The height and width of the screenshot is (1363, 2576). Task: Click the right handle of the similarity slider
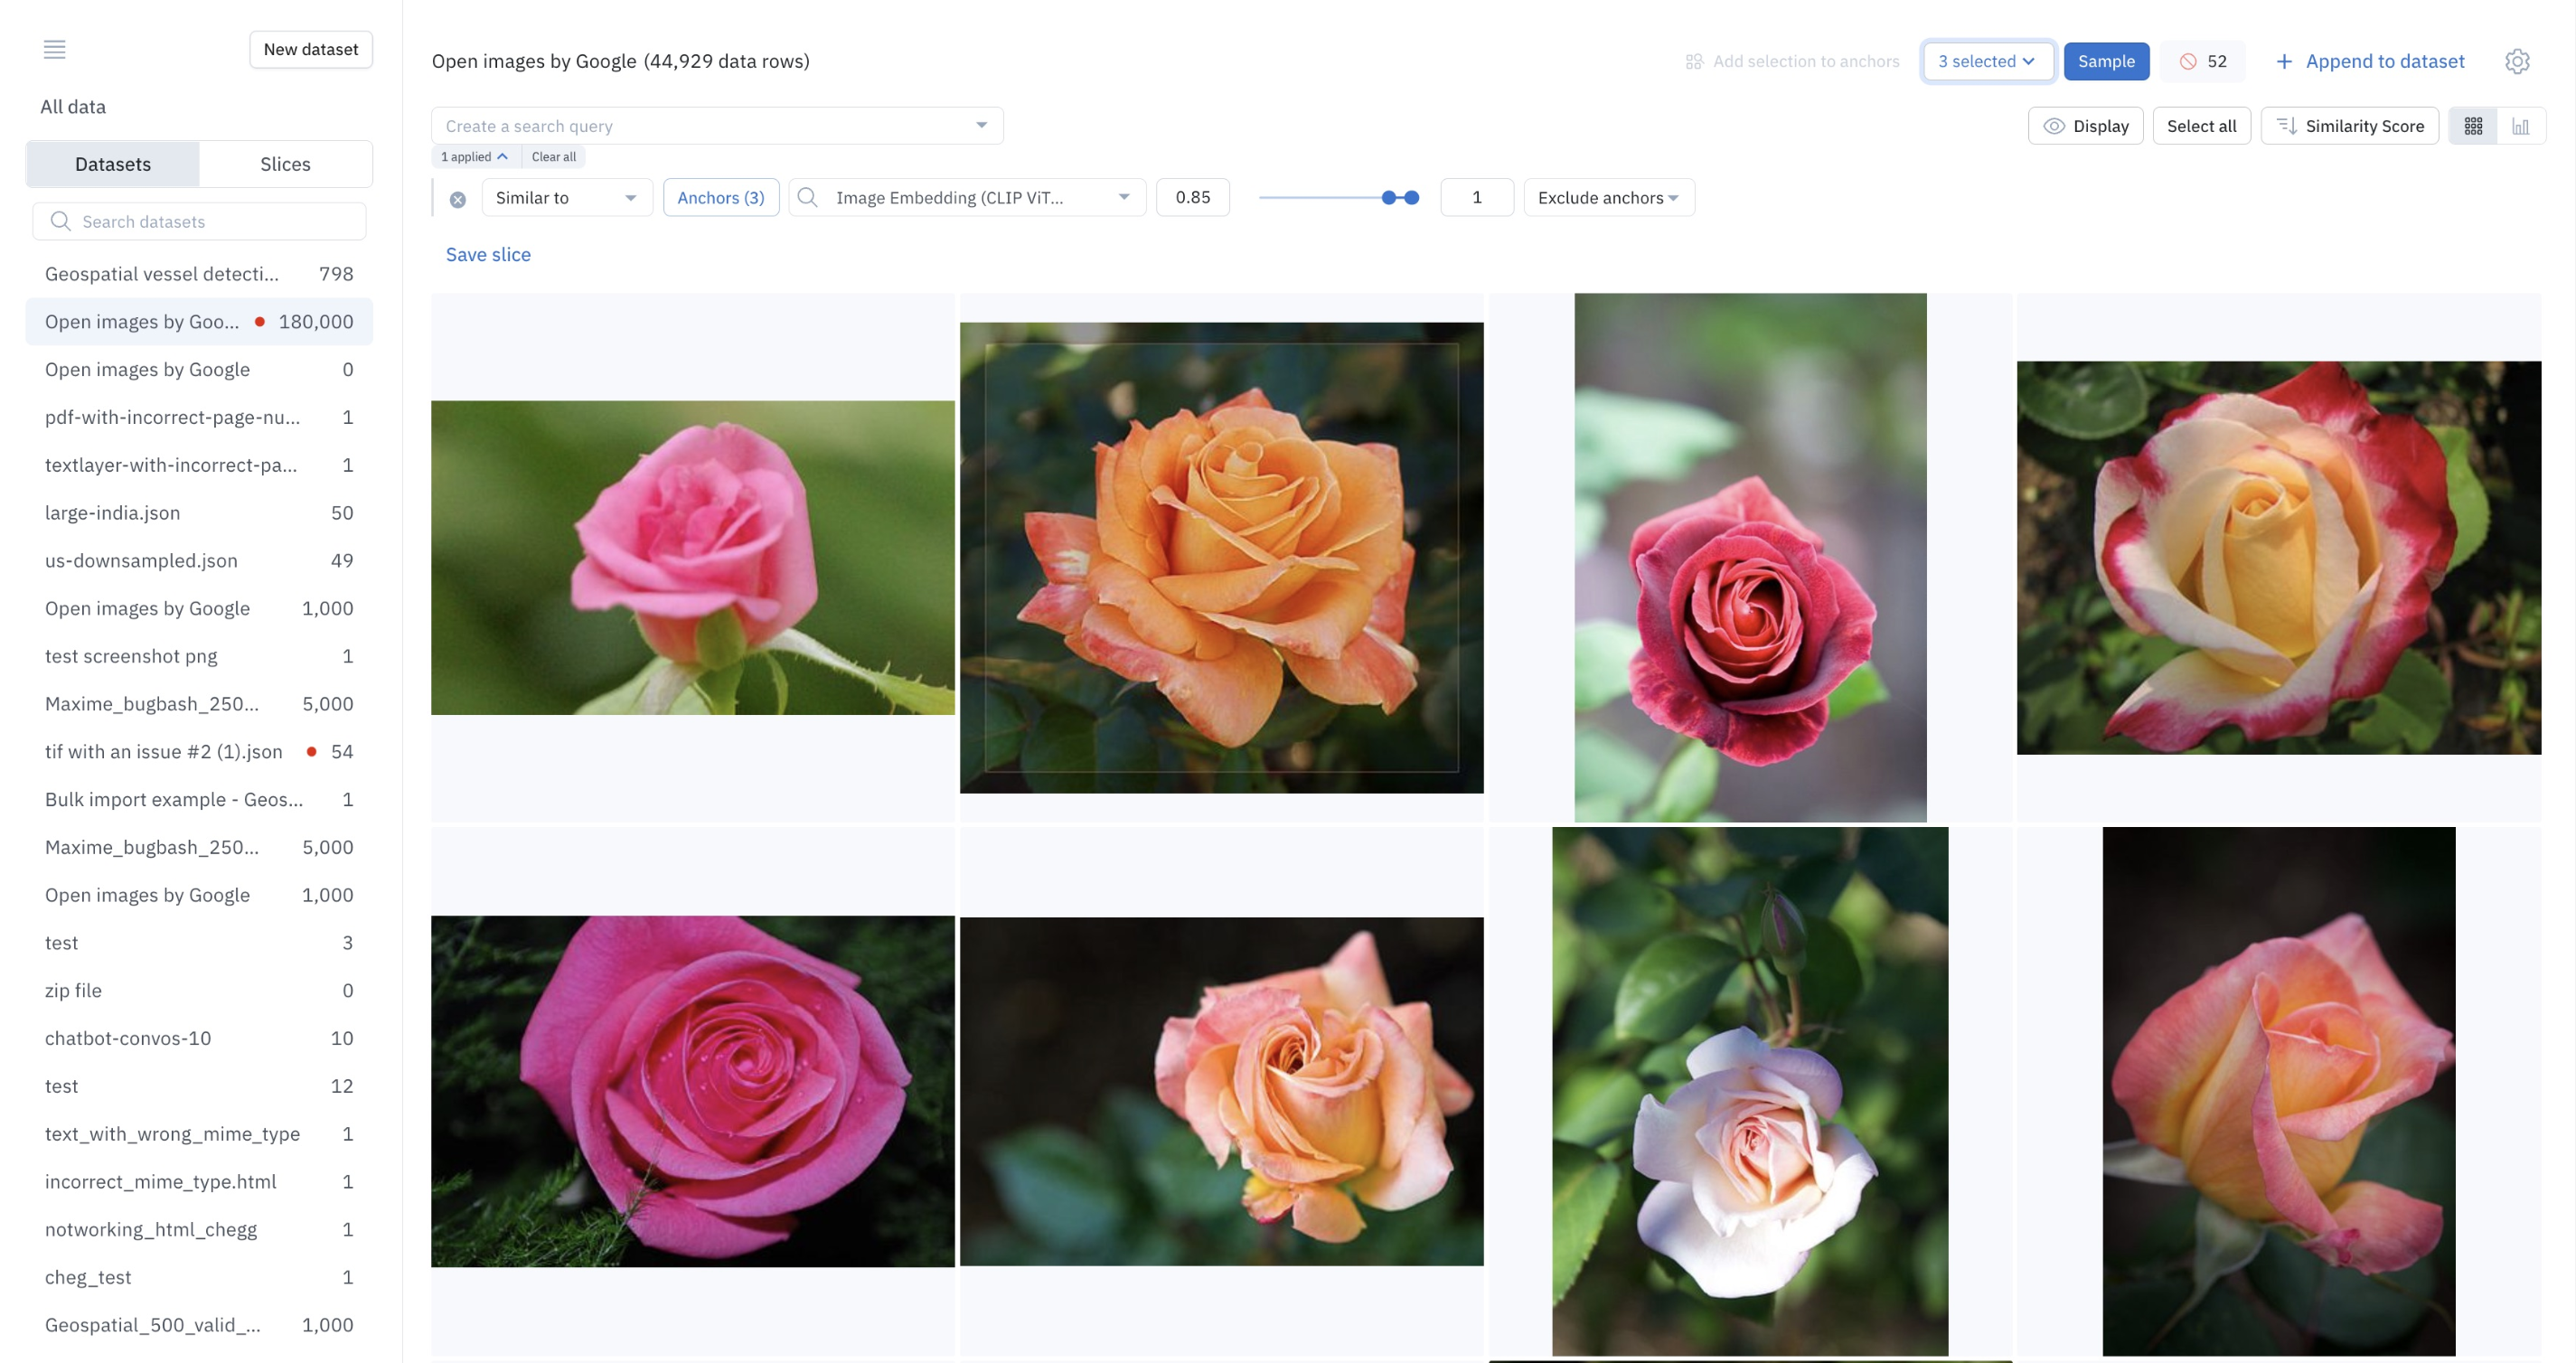tap(1411, 197)
